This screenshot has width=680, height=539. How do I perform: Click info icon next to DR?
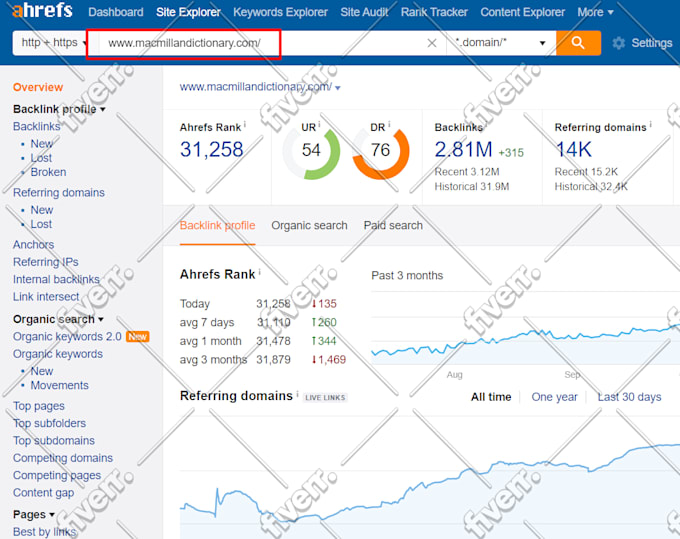coord(389,125)
